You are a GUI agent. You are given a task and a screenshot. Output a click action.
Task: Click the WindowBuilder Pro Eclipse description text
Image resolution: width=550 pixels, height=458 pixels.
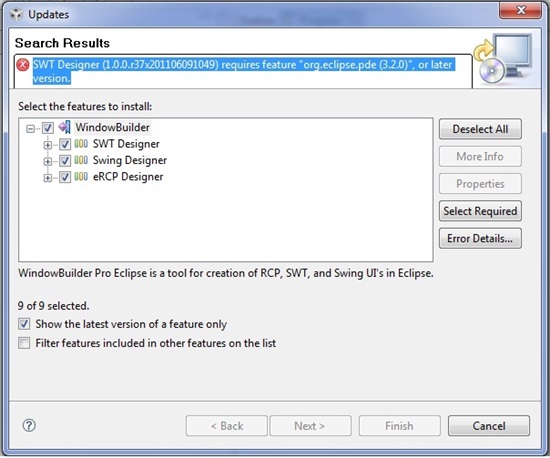226,273
